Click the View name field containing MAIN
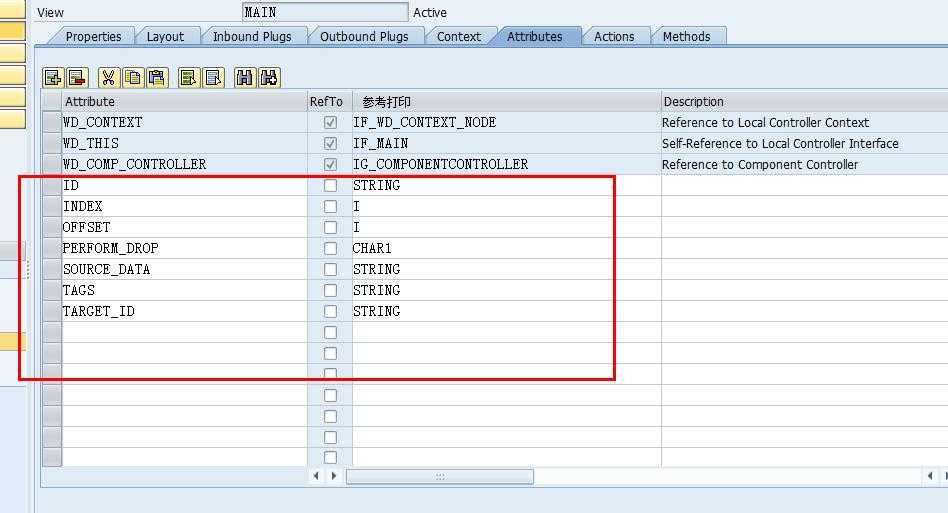 (325, 12)
